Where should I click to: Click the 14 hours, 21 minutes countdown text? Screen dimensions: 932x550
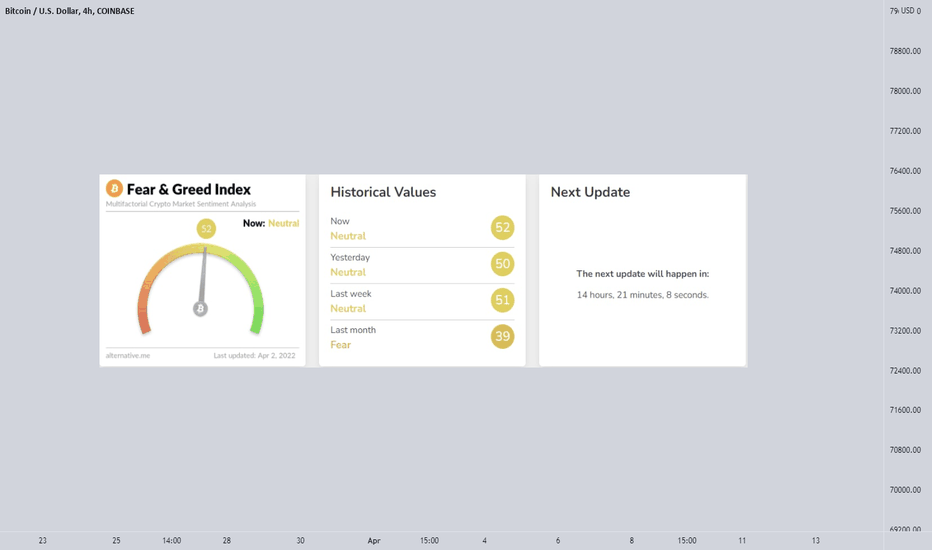(643, 295)
